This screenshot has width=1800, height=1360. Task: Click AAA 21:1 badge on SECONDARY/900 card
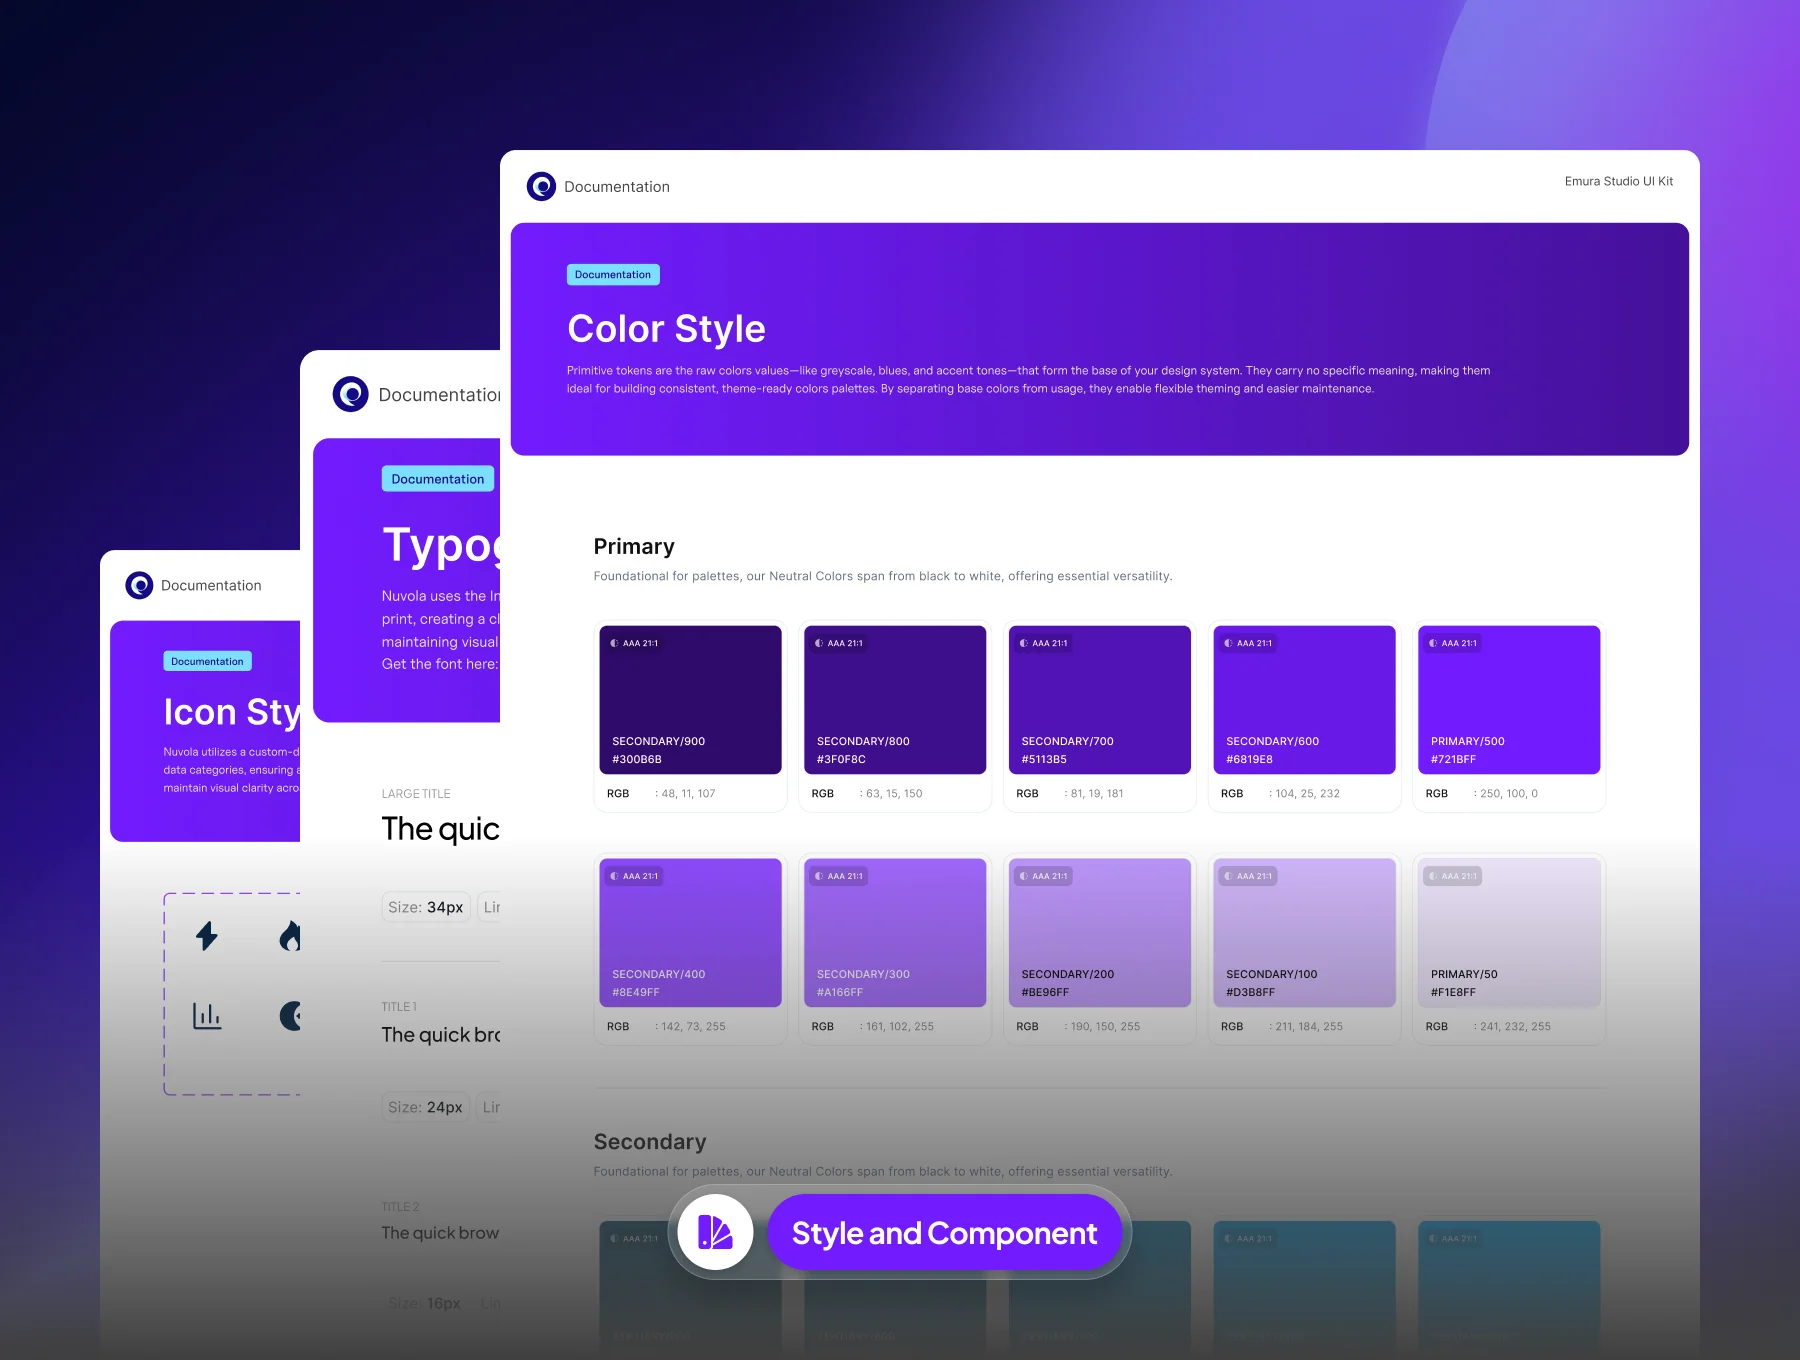tap(635, 643)
